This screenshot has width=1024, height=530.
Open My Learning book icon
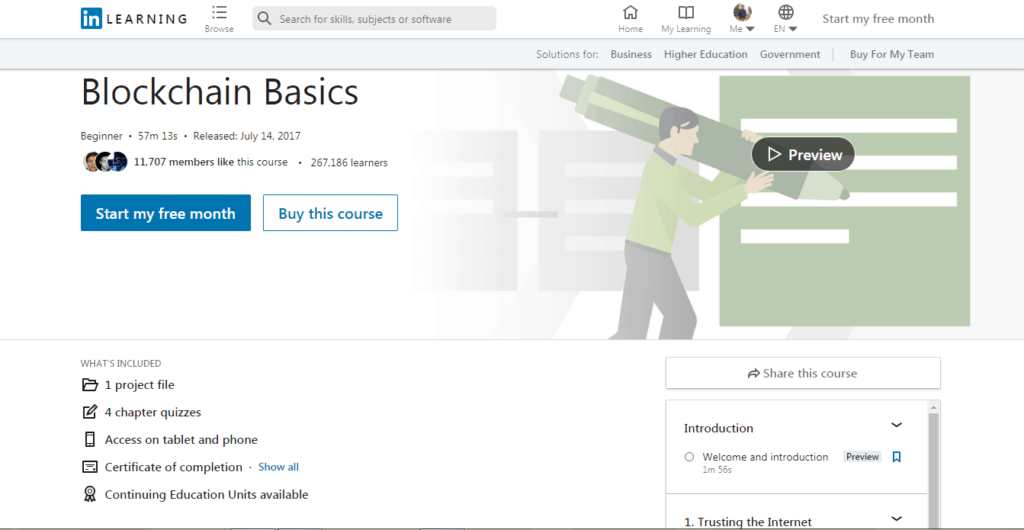coord(686,12)
